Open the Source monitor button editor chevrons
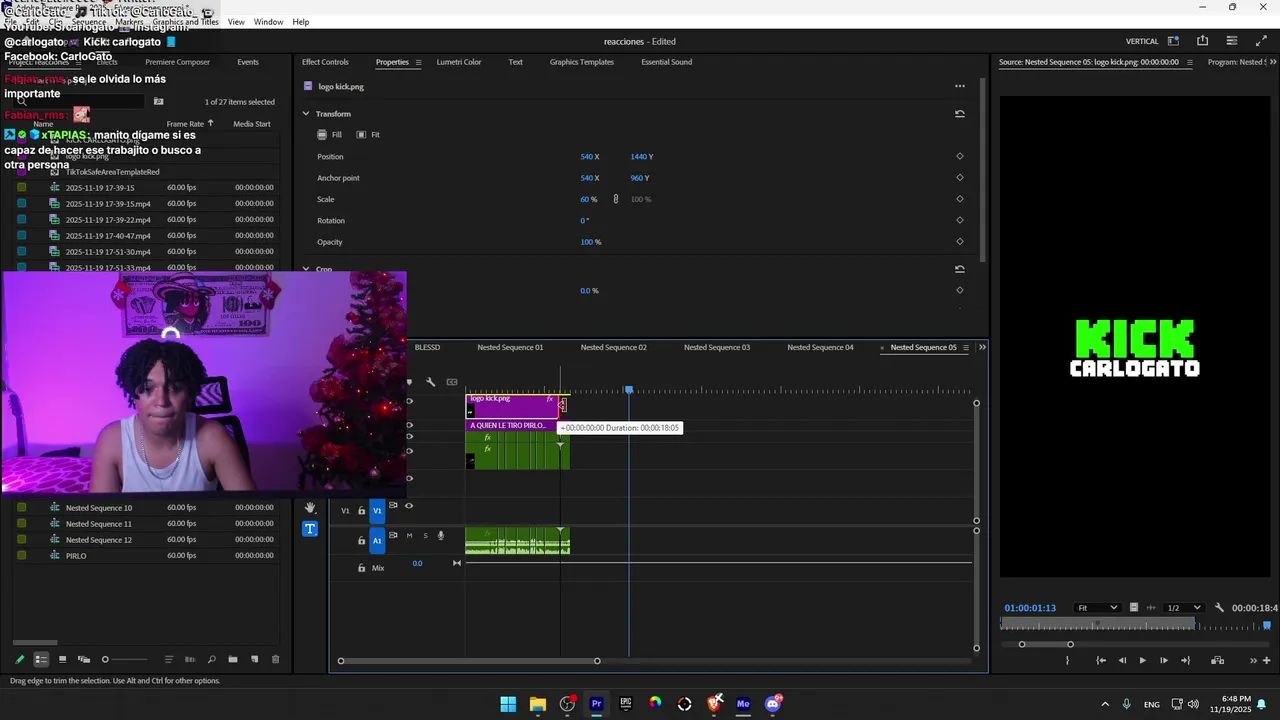Viewport: 1280px width, 720px height. tap(1253, 660)
